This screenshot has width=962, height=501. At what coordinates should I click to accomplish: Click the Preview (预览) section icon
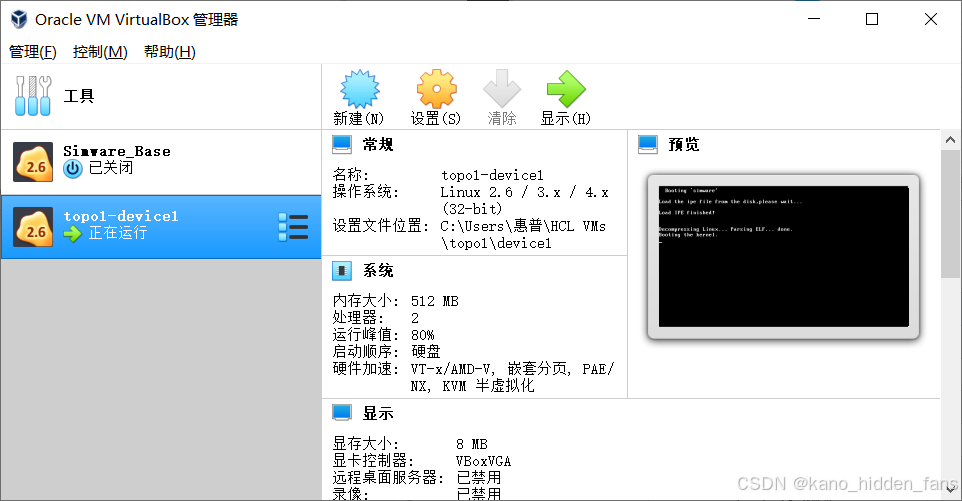tap(648, 144)
